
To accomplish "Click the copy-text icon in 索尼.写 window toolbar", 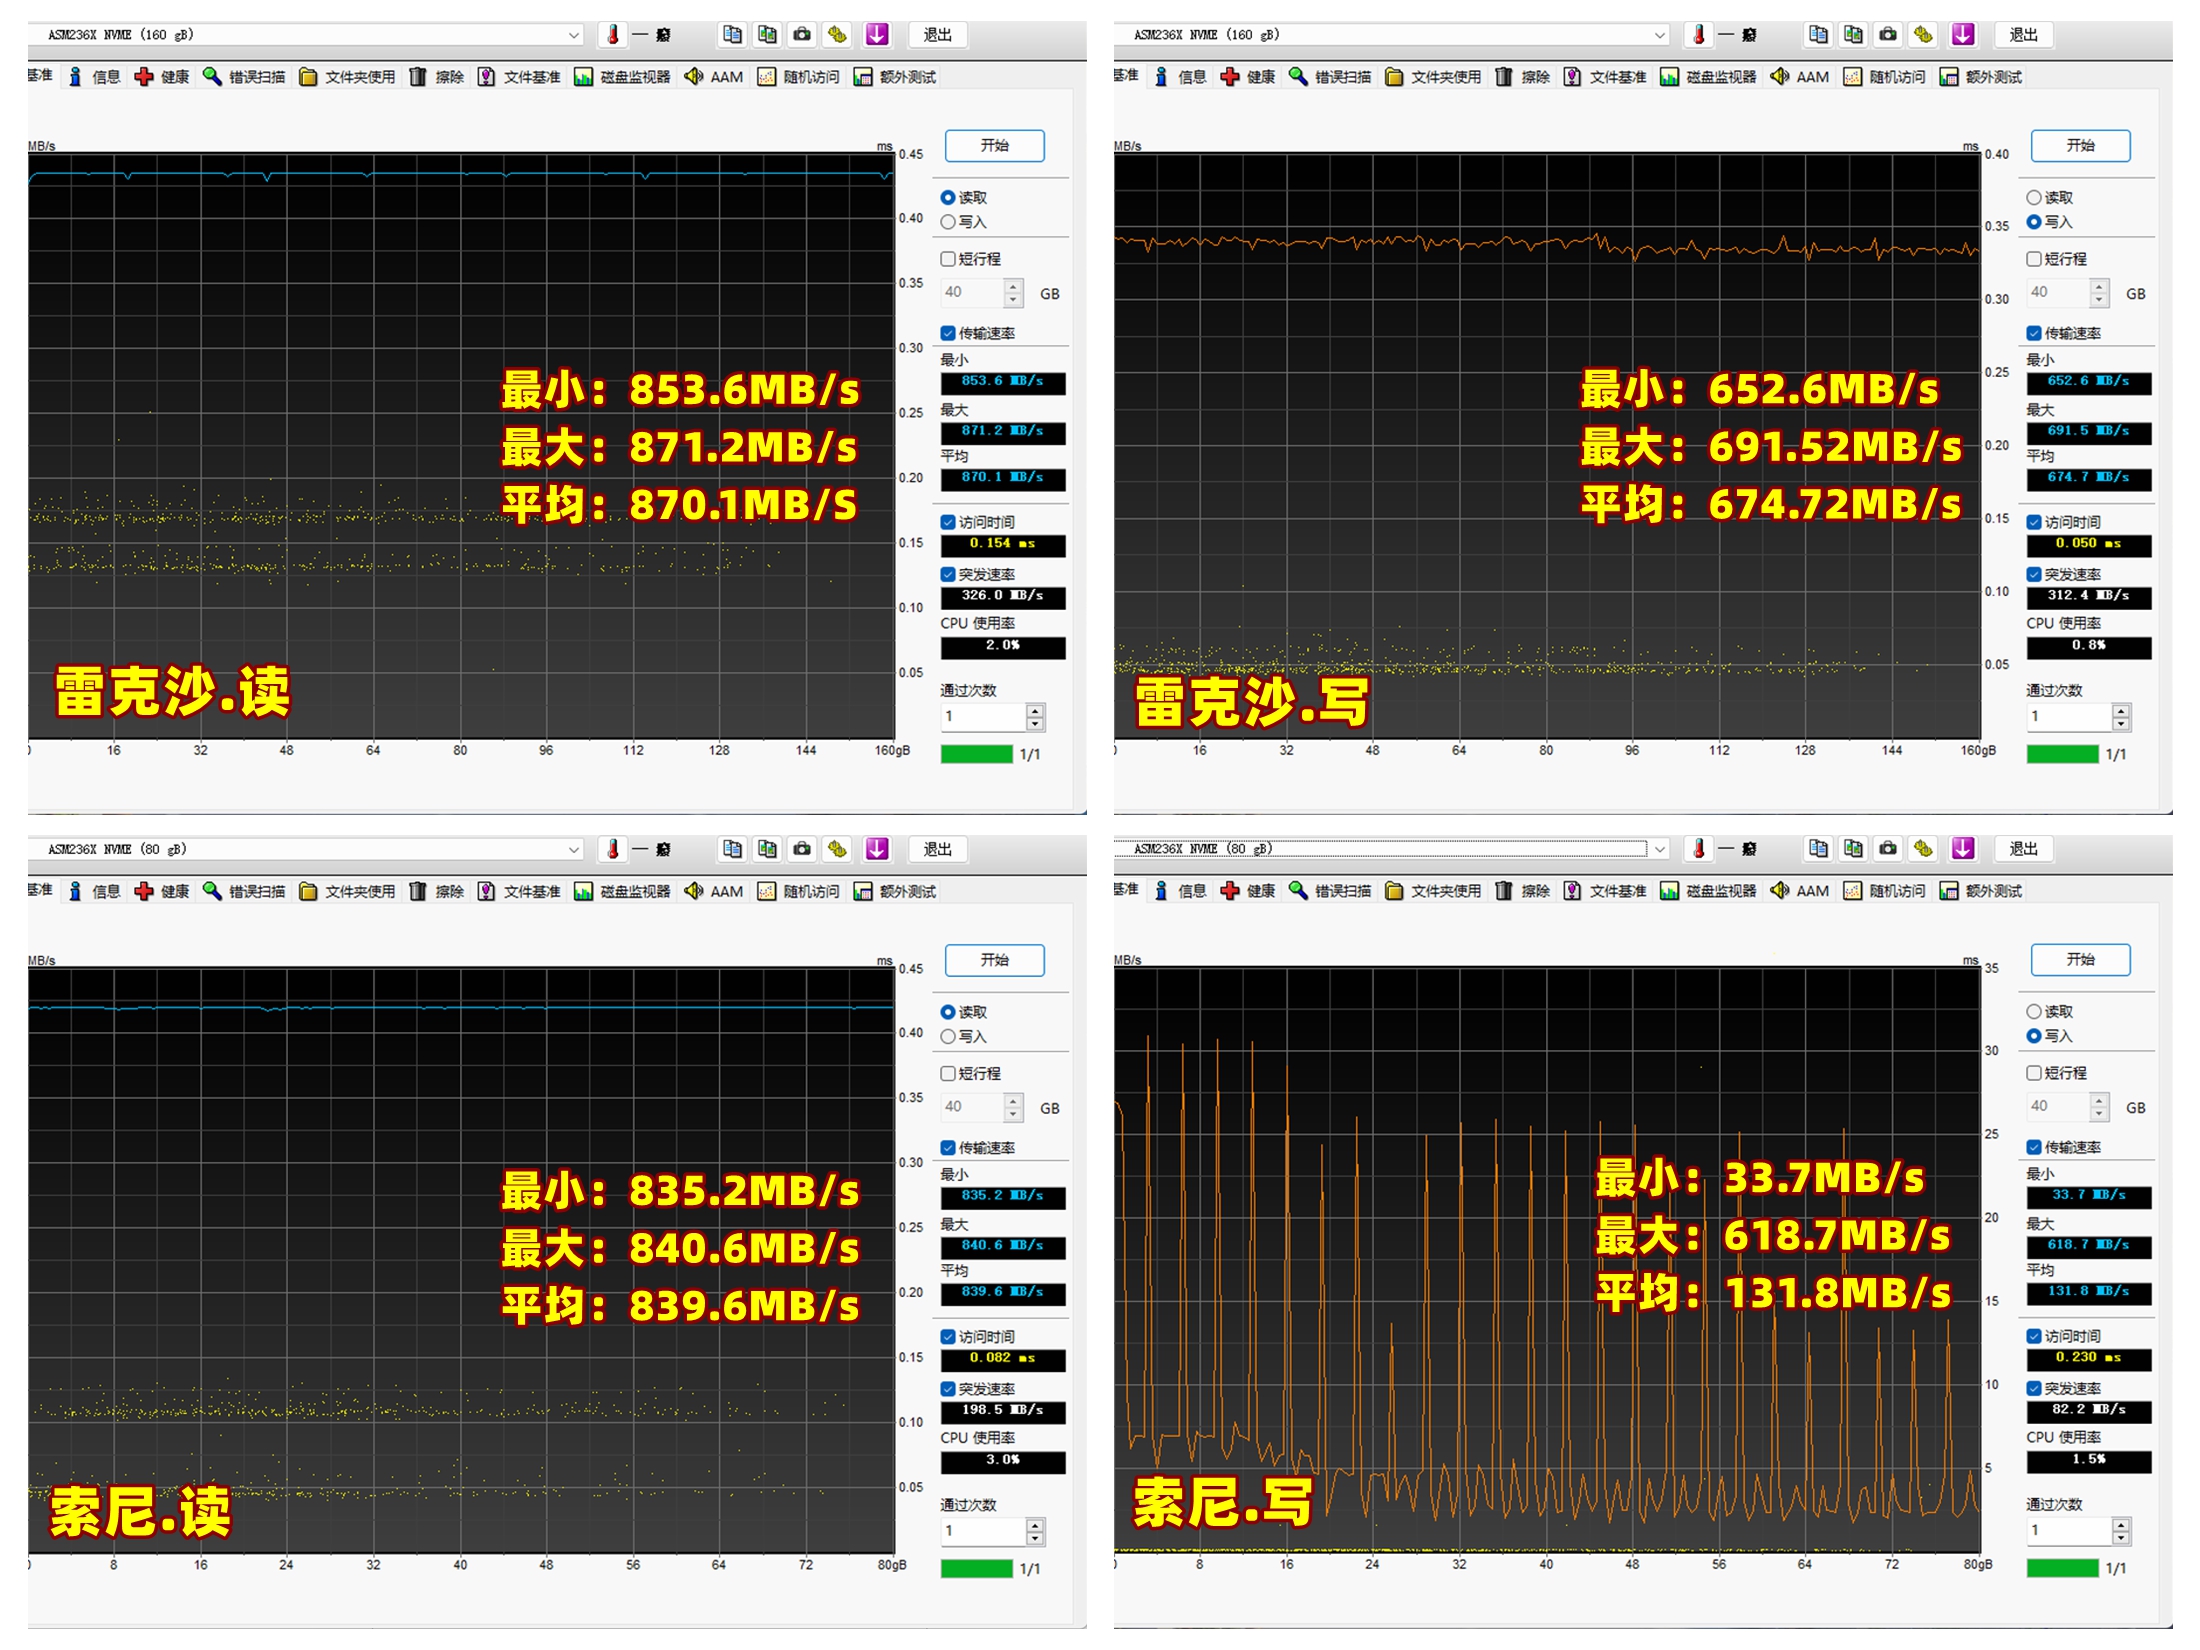I will point(1818,849).
